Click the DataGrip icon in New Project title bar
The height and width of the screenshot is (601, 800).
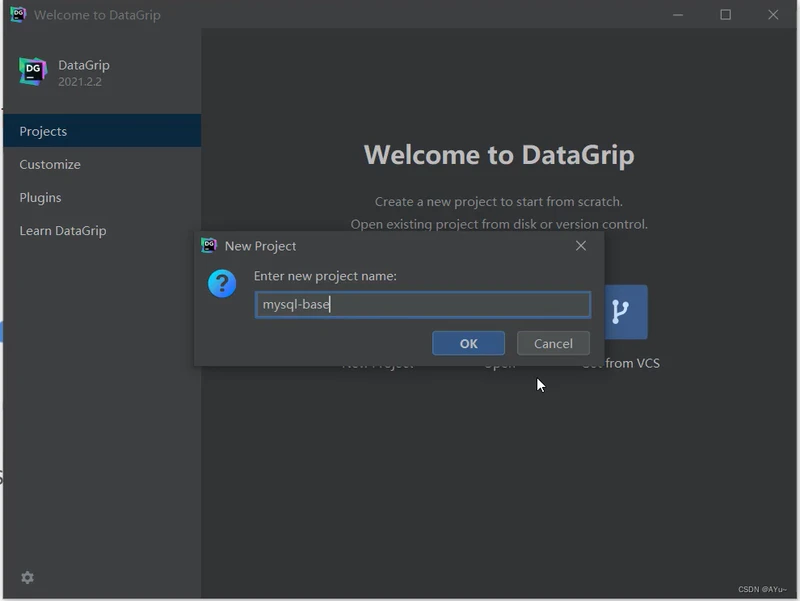click(209, 245)
